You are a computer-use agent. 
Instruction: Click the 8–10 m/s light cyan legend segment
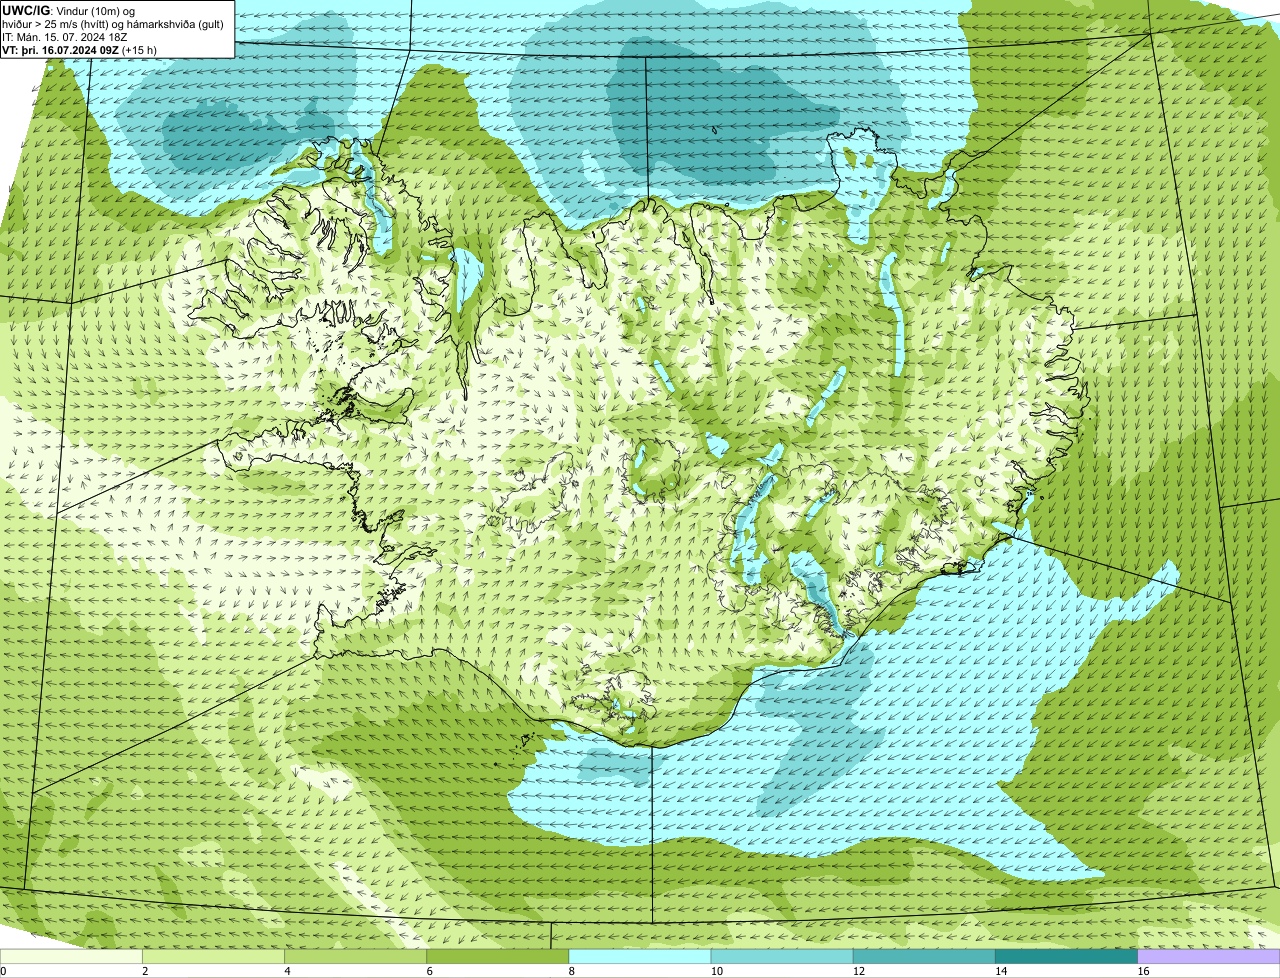point(640,957)
